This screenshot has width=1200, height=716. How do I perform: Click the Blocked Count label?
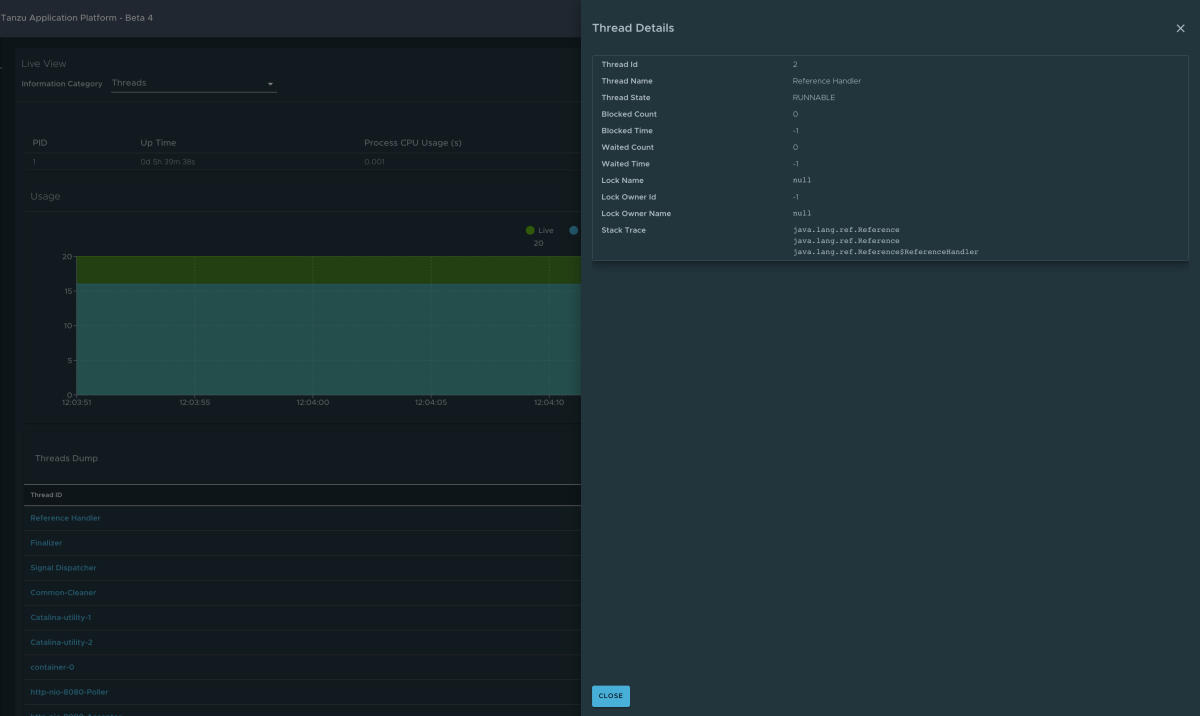(x=629, y=114)
